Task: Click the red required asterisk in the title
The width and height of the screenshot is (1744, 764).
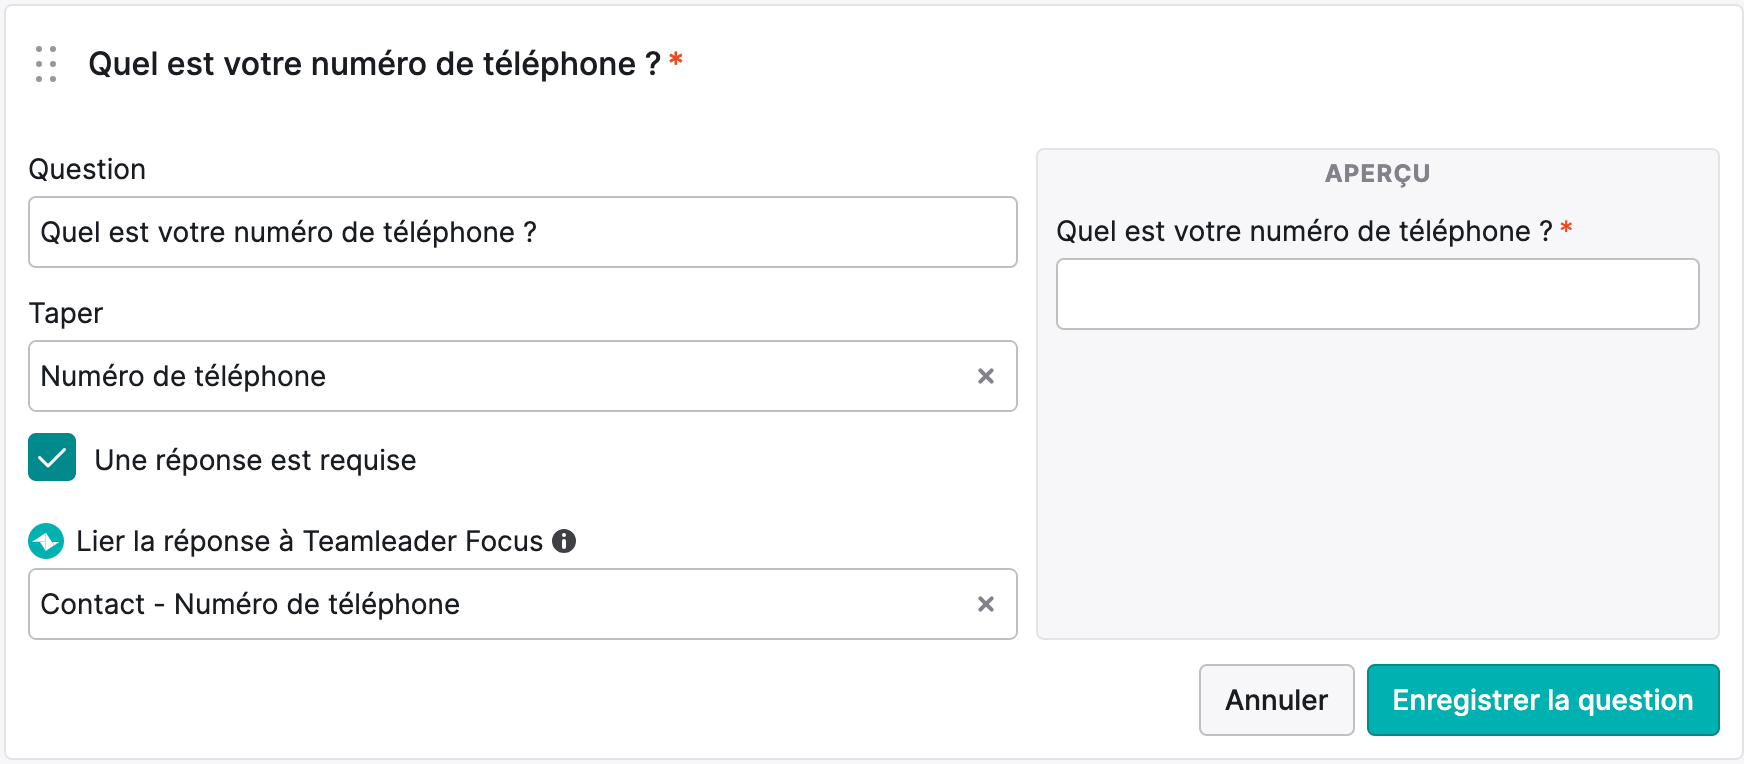Action: (x=676, y=59)
